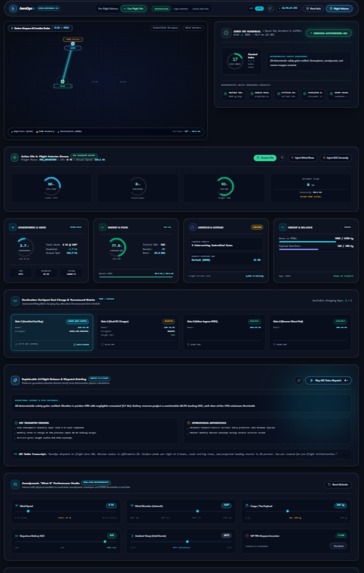364x573 pixels.
Task: Click the Departure Battery SOC slider handle
Action: pos(105,542)
